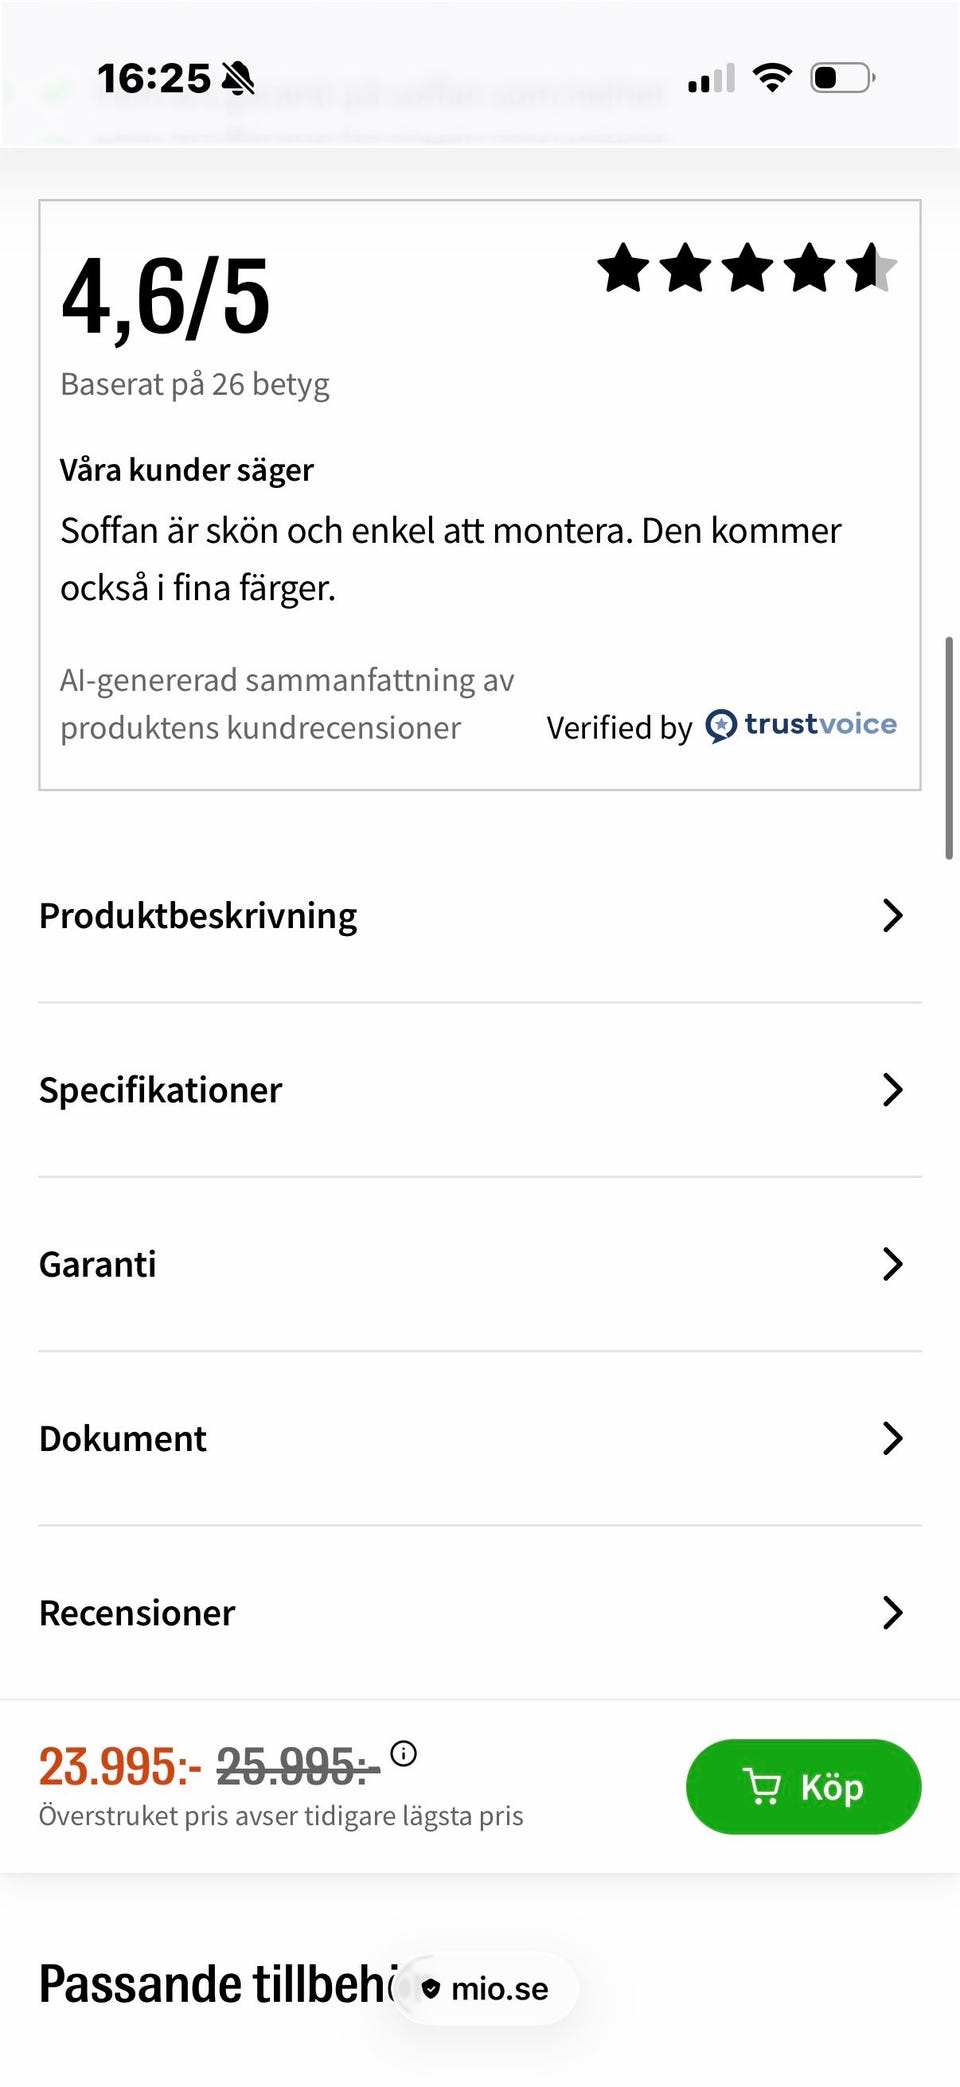Open the Recensioner section label
Screen dimensions: 960x2087
point(137,1613)
